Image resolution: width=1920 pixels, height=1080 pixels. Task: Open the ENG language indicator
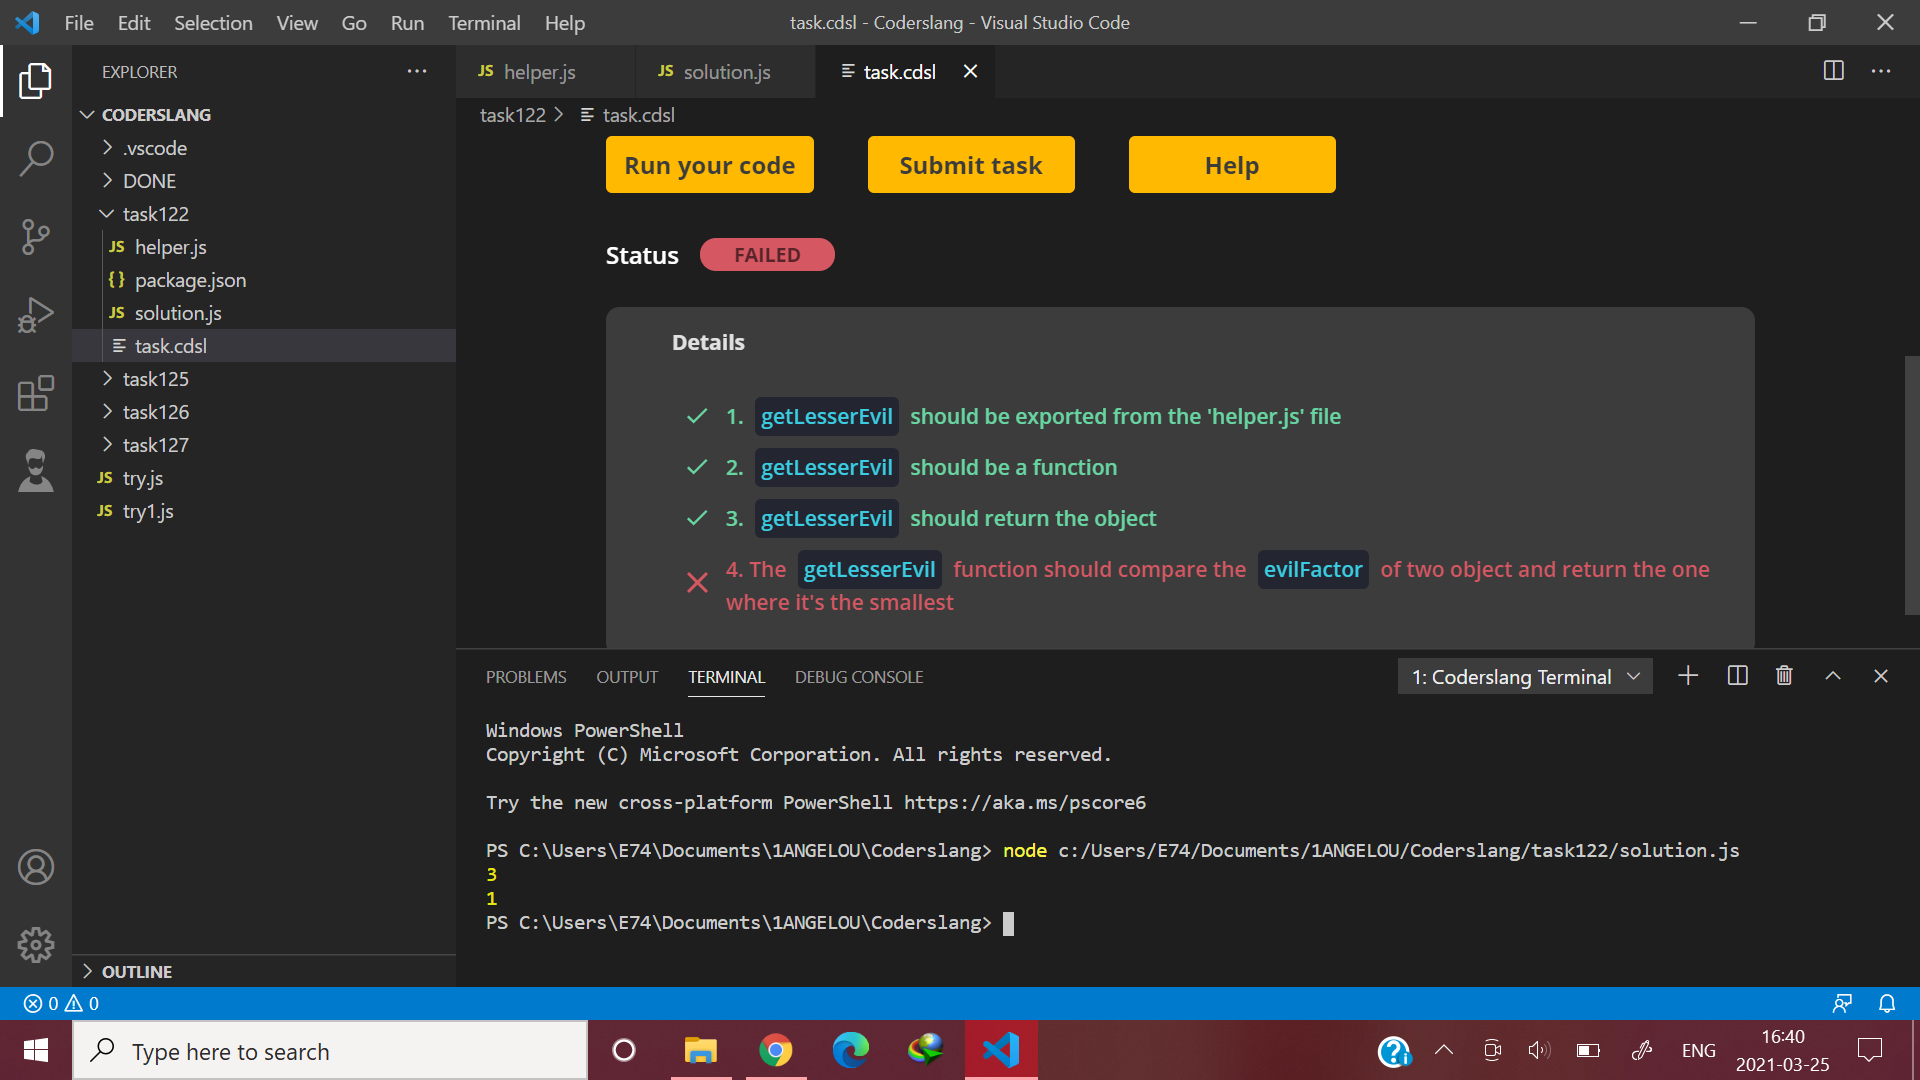1698,1050
